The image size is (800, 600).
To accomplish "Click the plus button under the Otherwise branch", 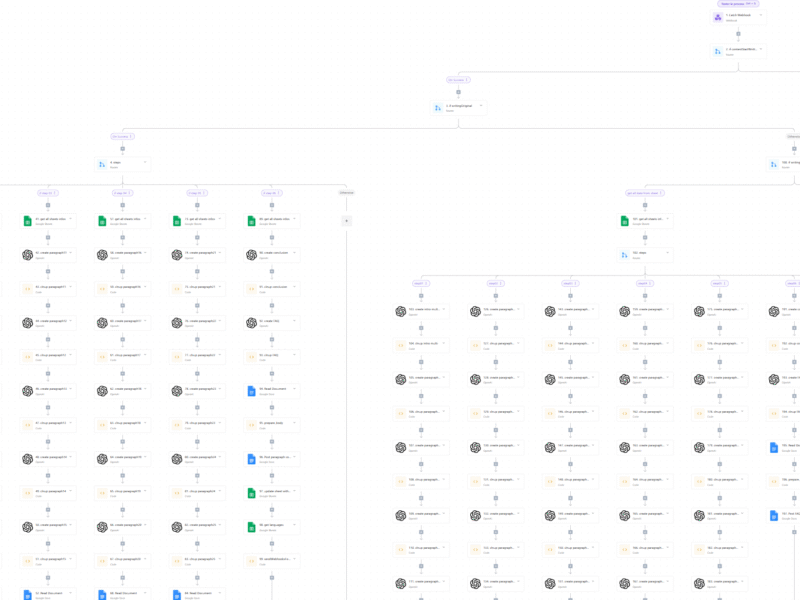I will tap(347, 221).
